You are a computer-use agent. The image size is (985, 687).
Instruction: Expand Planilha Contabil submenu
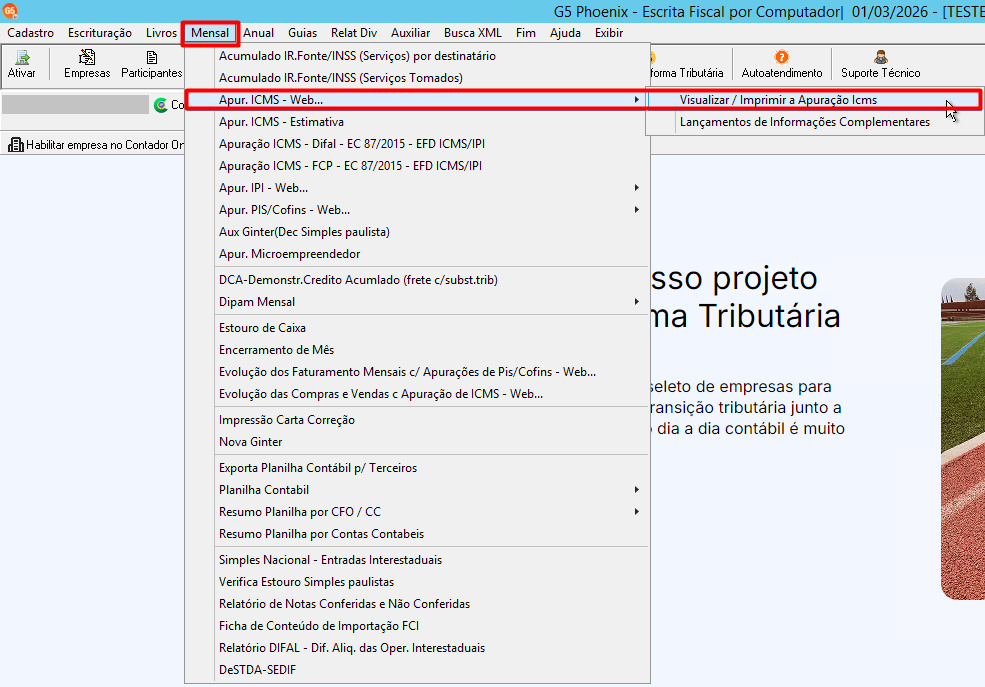(x=417, y=490)
